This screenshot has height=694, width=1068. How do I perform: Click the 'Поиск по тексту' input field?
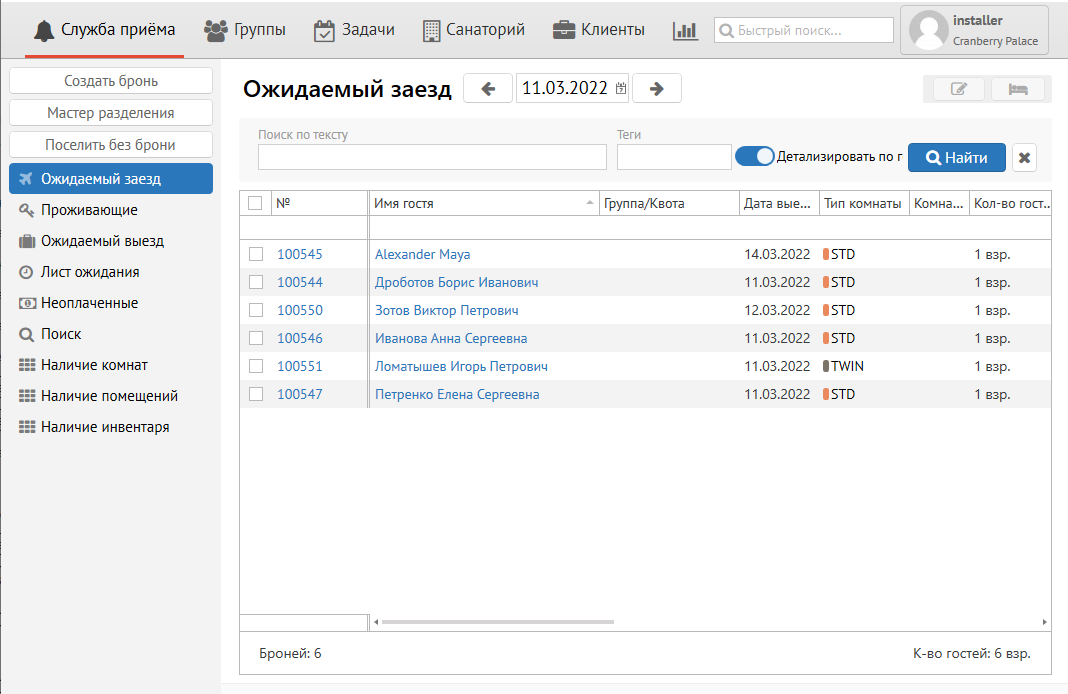432,157
